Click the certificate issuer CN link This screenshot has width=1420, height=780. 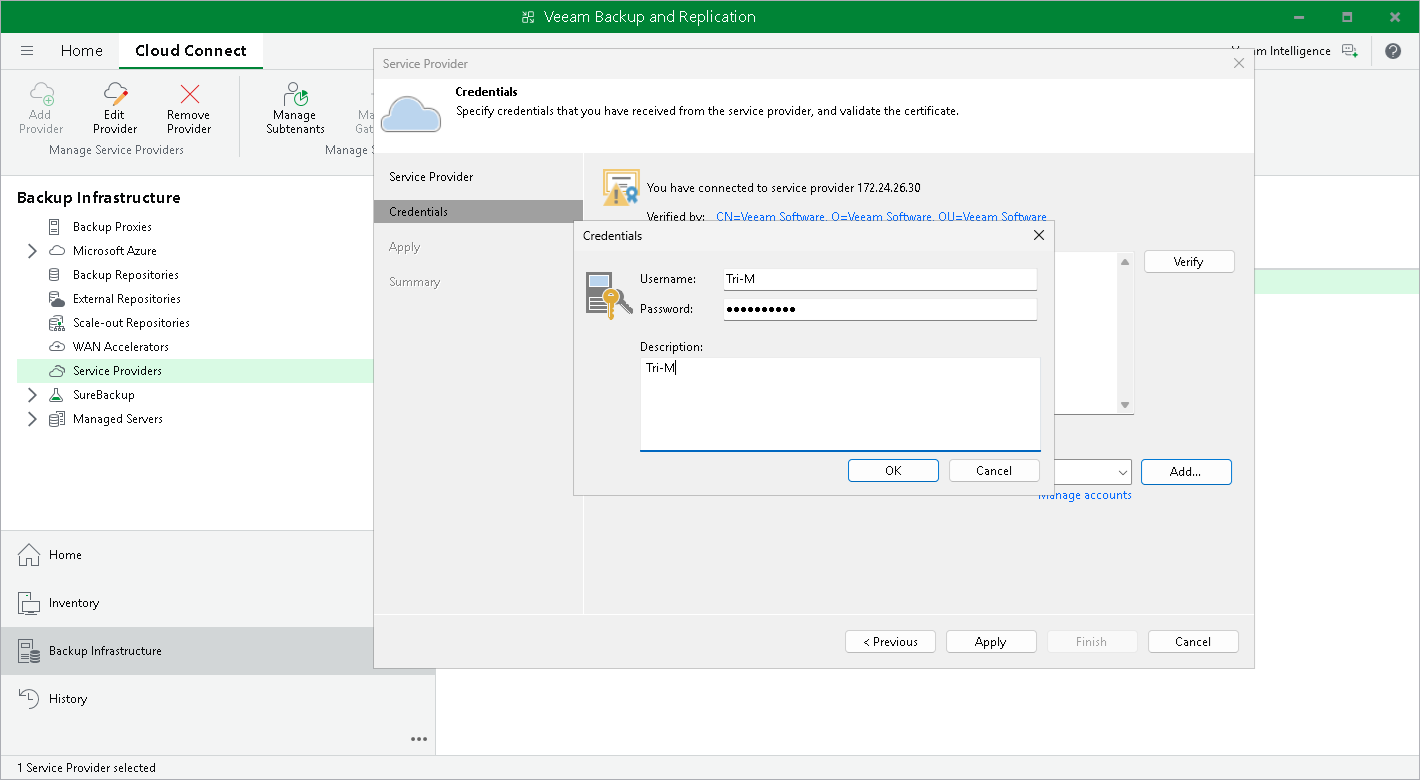pyautogui.click(x=881, y=217)
